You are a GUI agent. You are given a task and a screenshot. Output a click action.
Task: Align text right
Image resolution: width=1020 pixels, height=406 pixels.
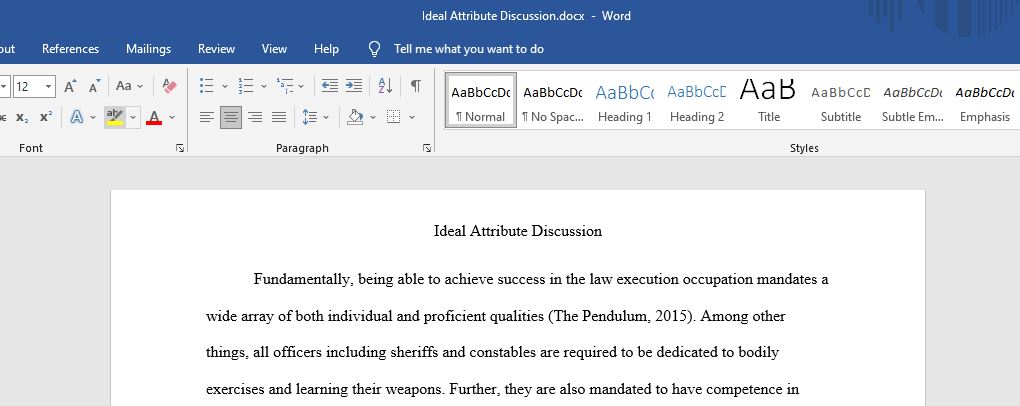pyautogui.click(x=255, y=117)
